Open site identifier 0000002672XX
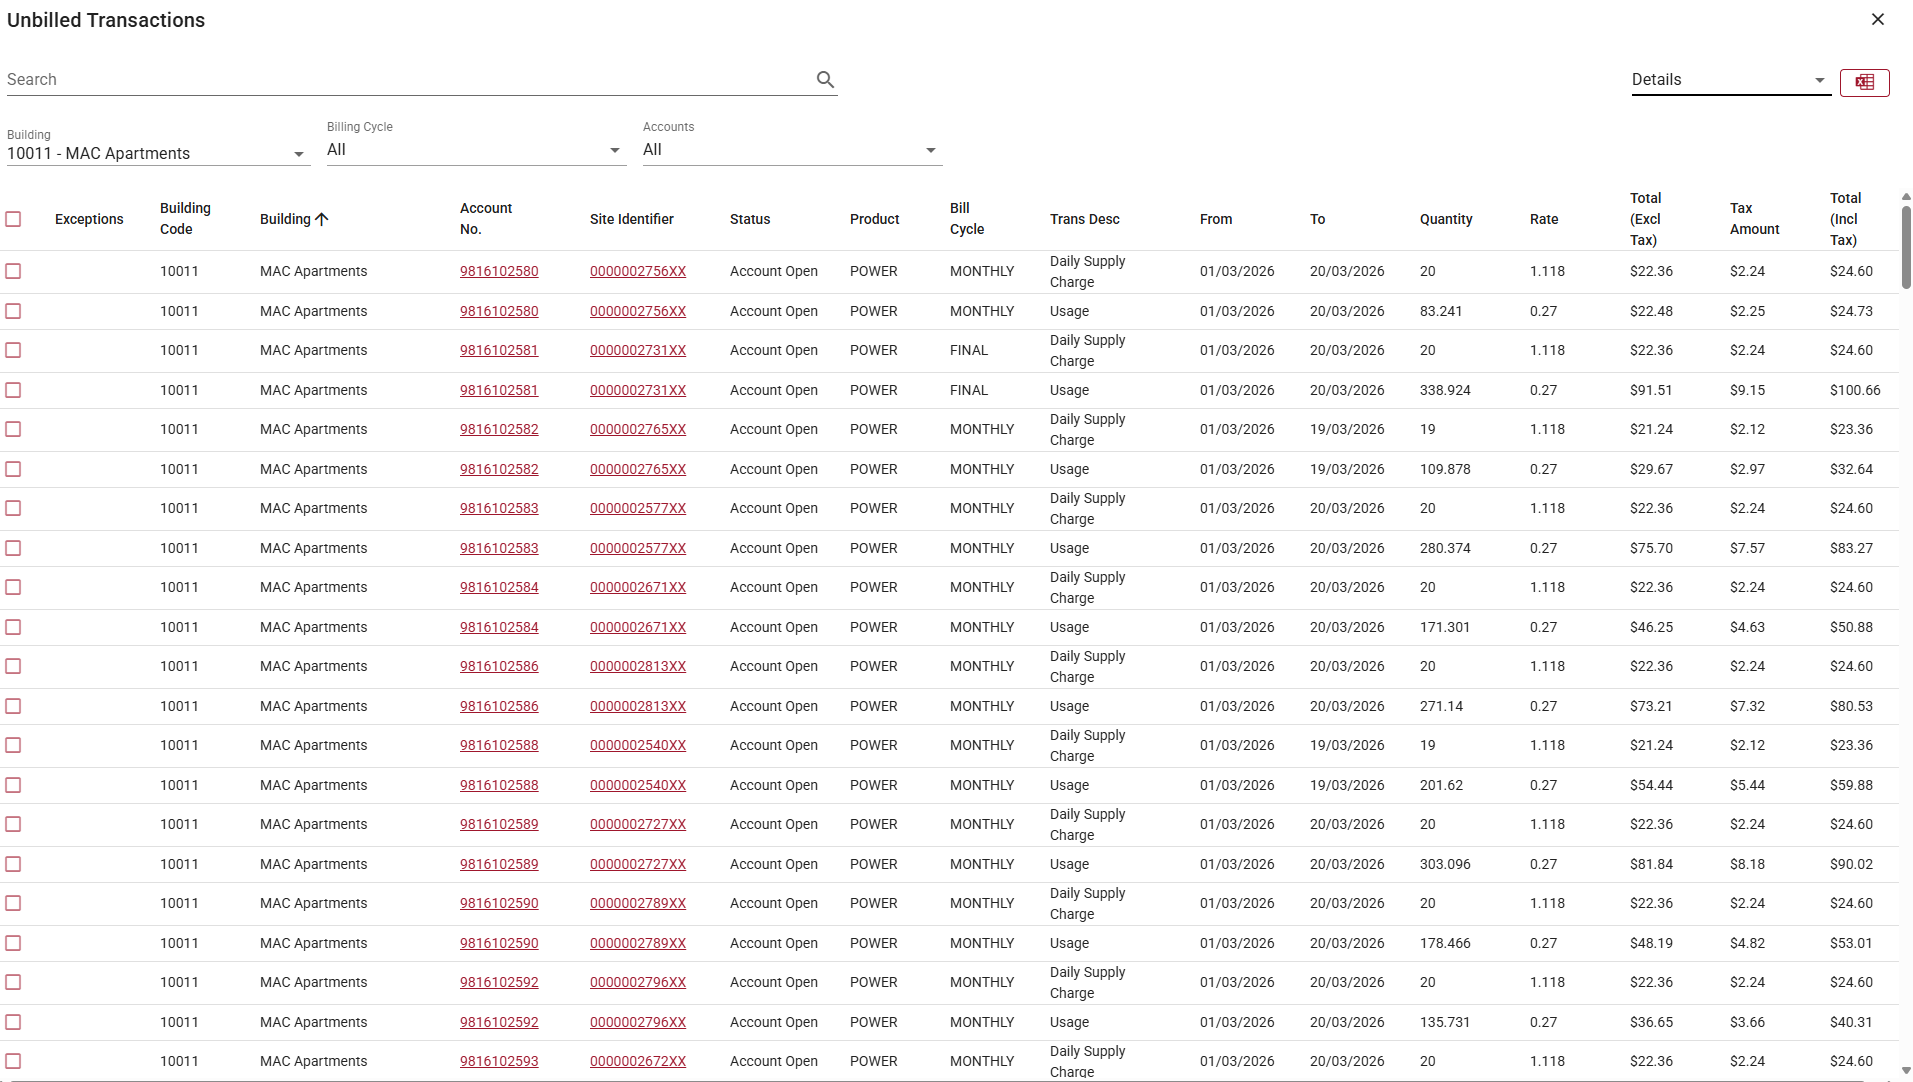The width and height of the screenshot is (1913, 1082). pos(638,1061)
